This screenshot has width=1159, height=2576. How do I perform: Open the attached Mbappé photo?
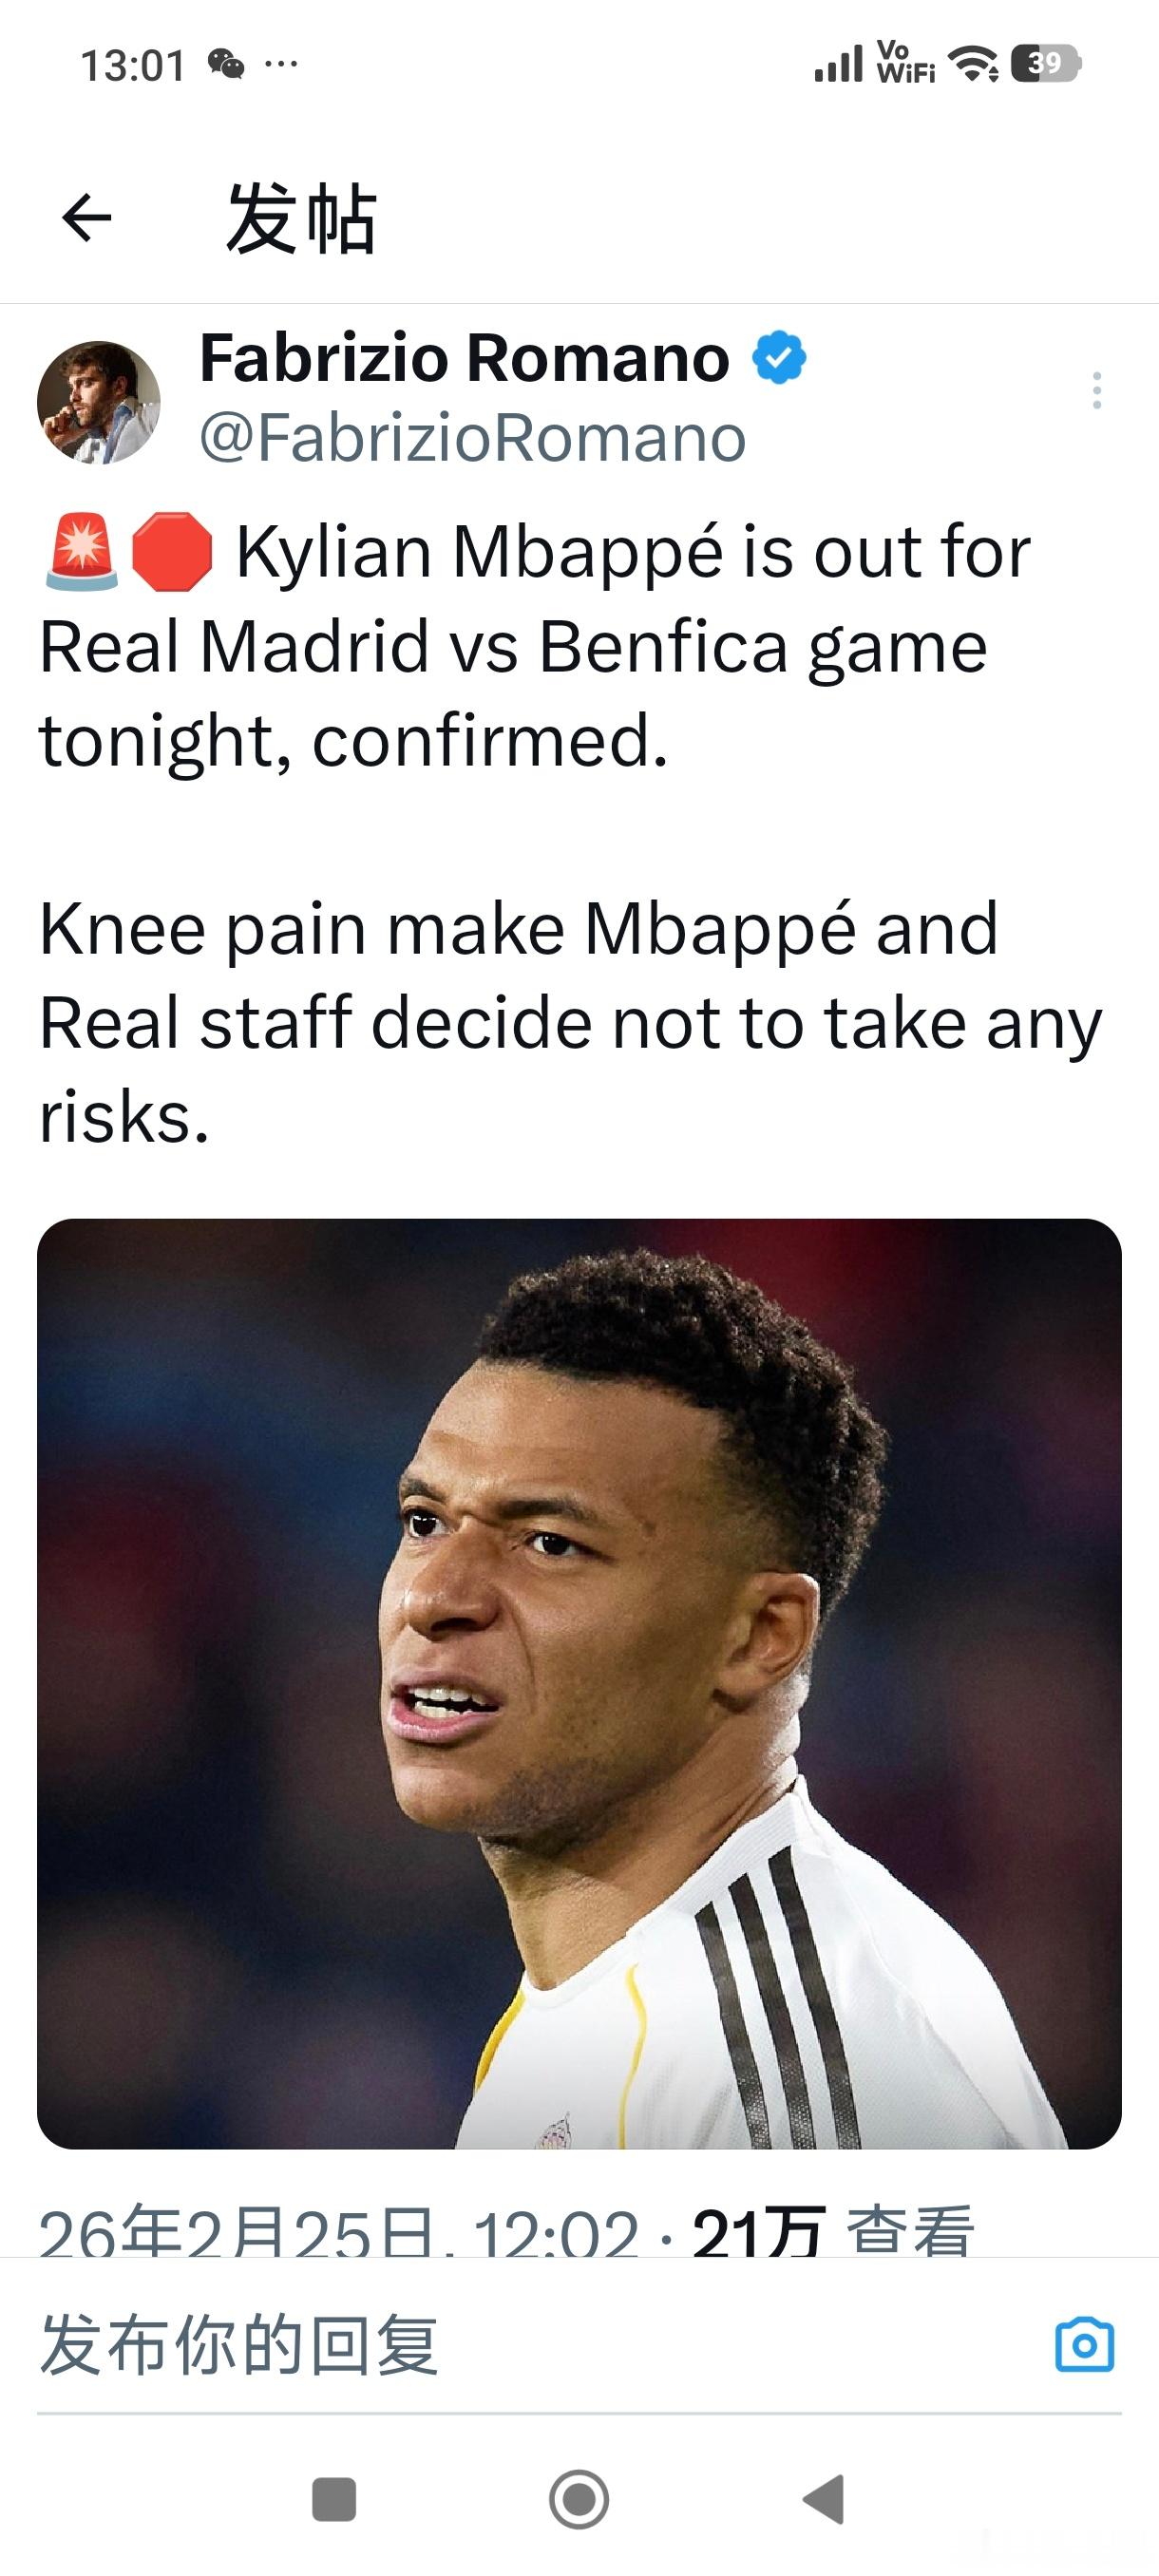[x=579, y=1683]
